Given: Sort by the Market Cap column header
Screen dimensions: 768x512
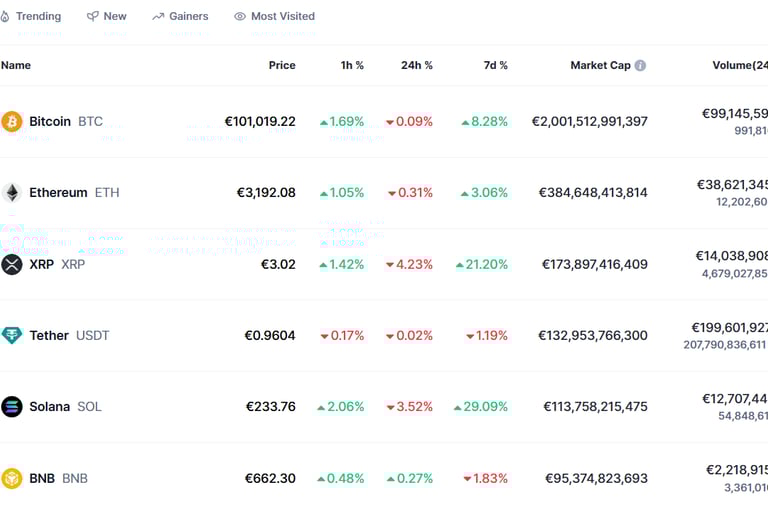Looking at the screenshot, I should pos(600,65).
